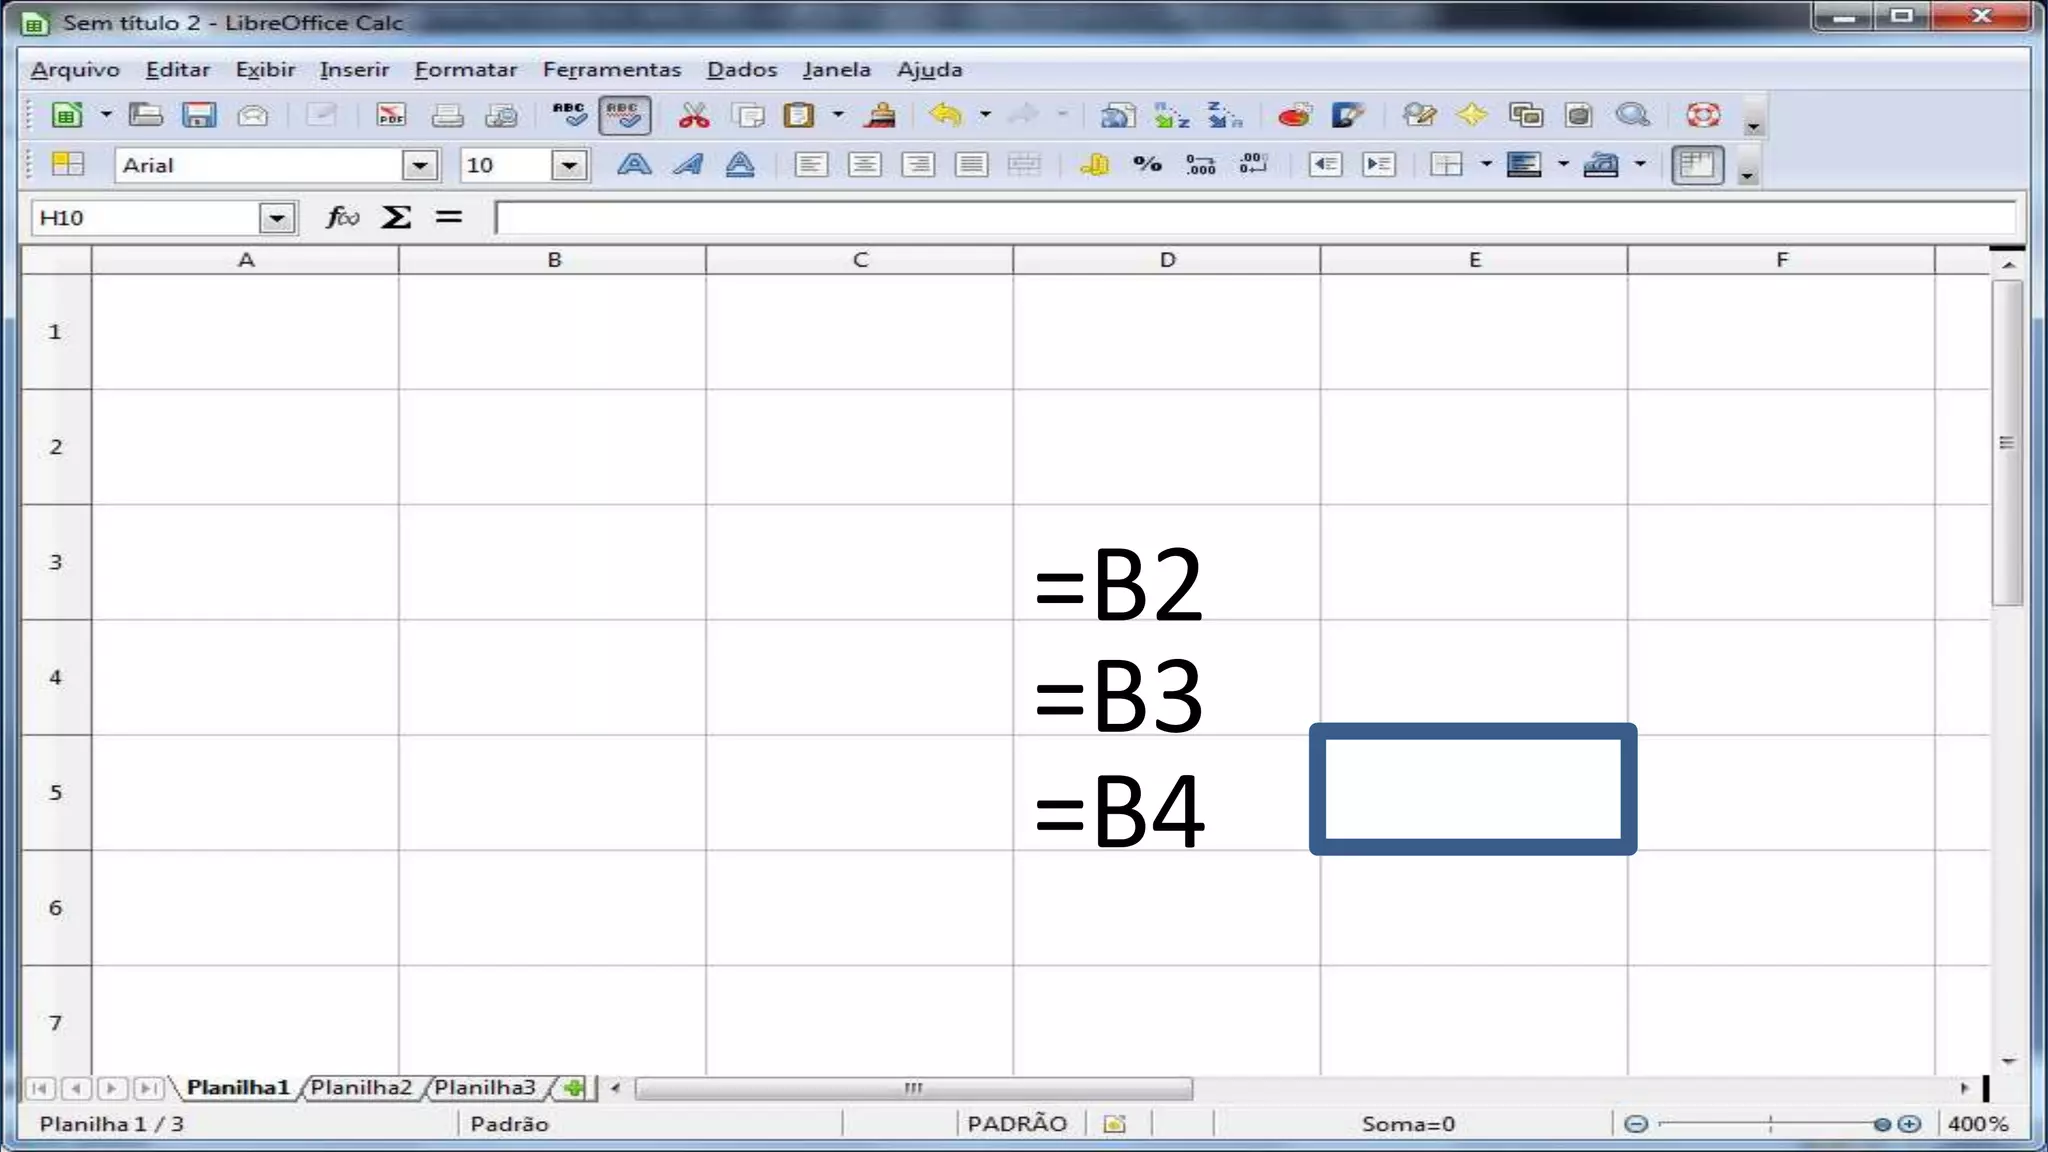Viewport: 2048px width, 1152px height.
Task: Sort in descending order
Action: click(x=1224, y=115)
